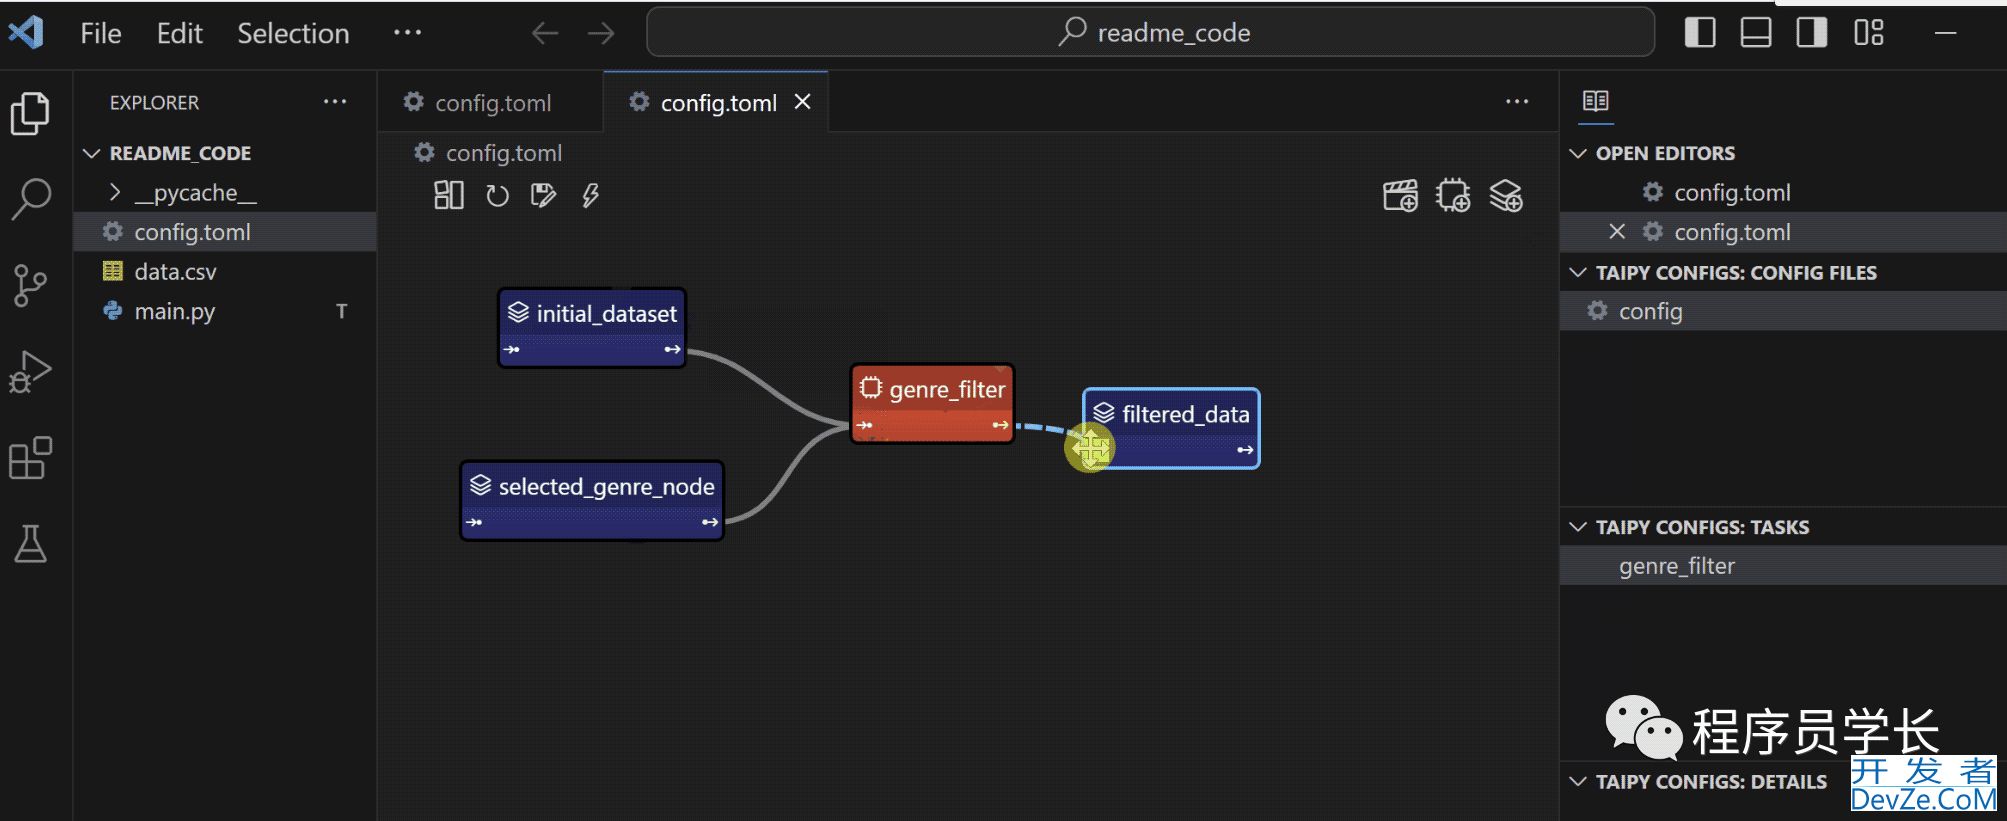Image resolution: width=2007 pixels, height=821 pixels.
Task: Open data.csv in the Explorer
Action: point(225,271)
